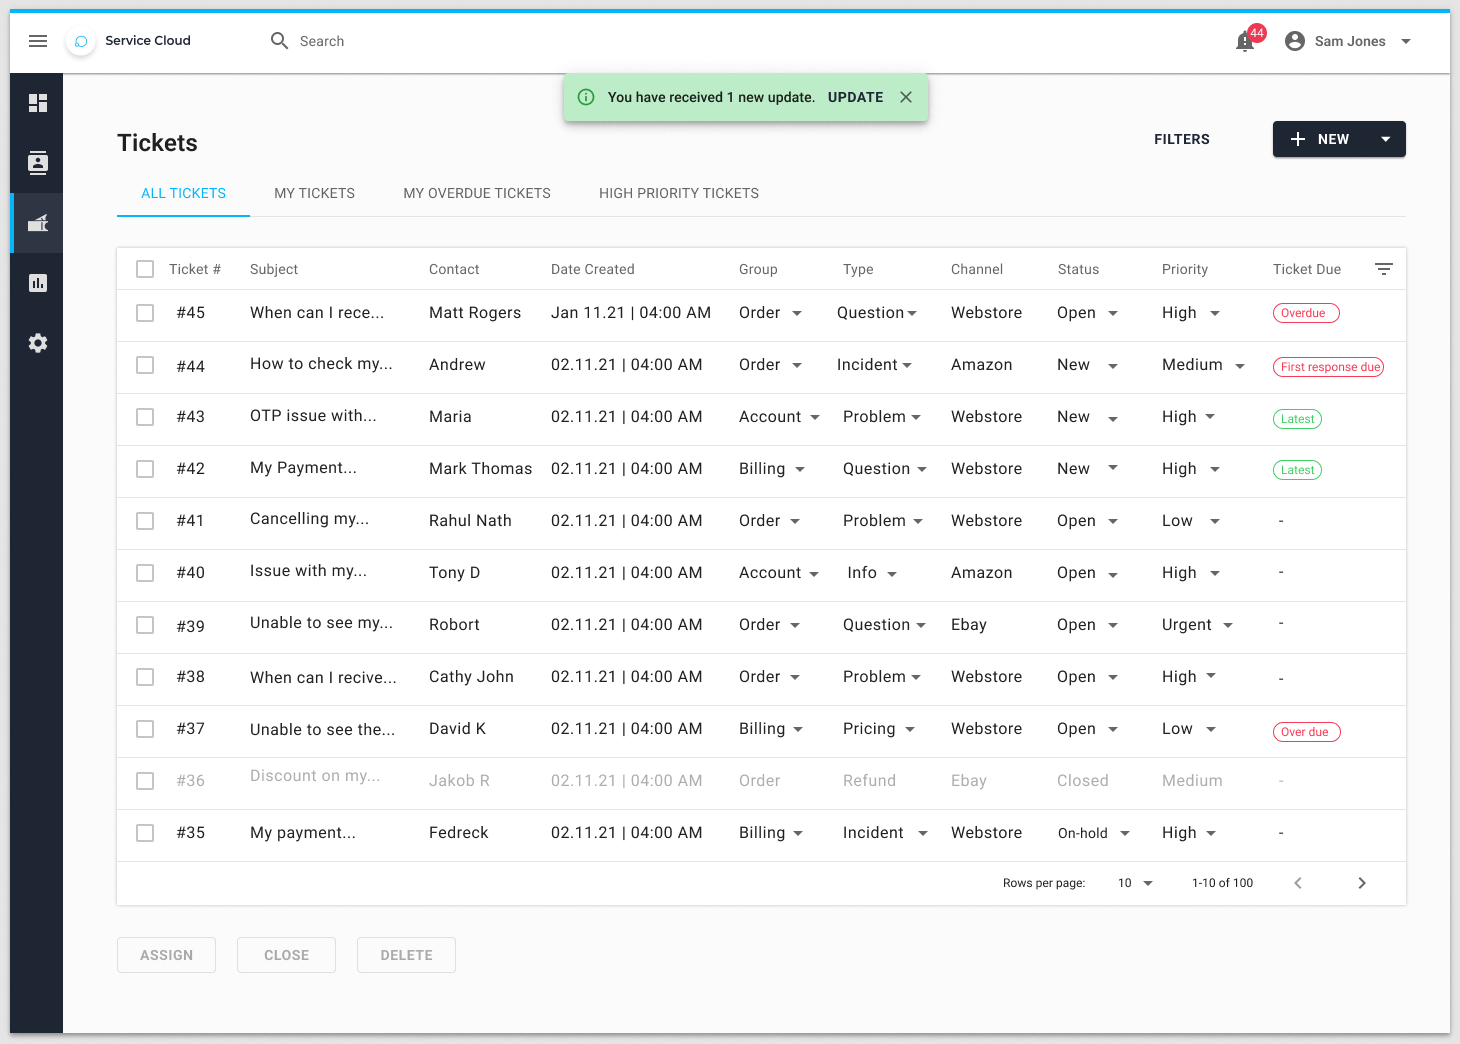
Task: Click the UPDATE link in banner
Action: 856,97
